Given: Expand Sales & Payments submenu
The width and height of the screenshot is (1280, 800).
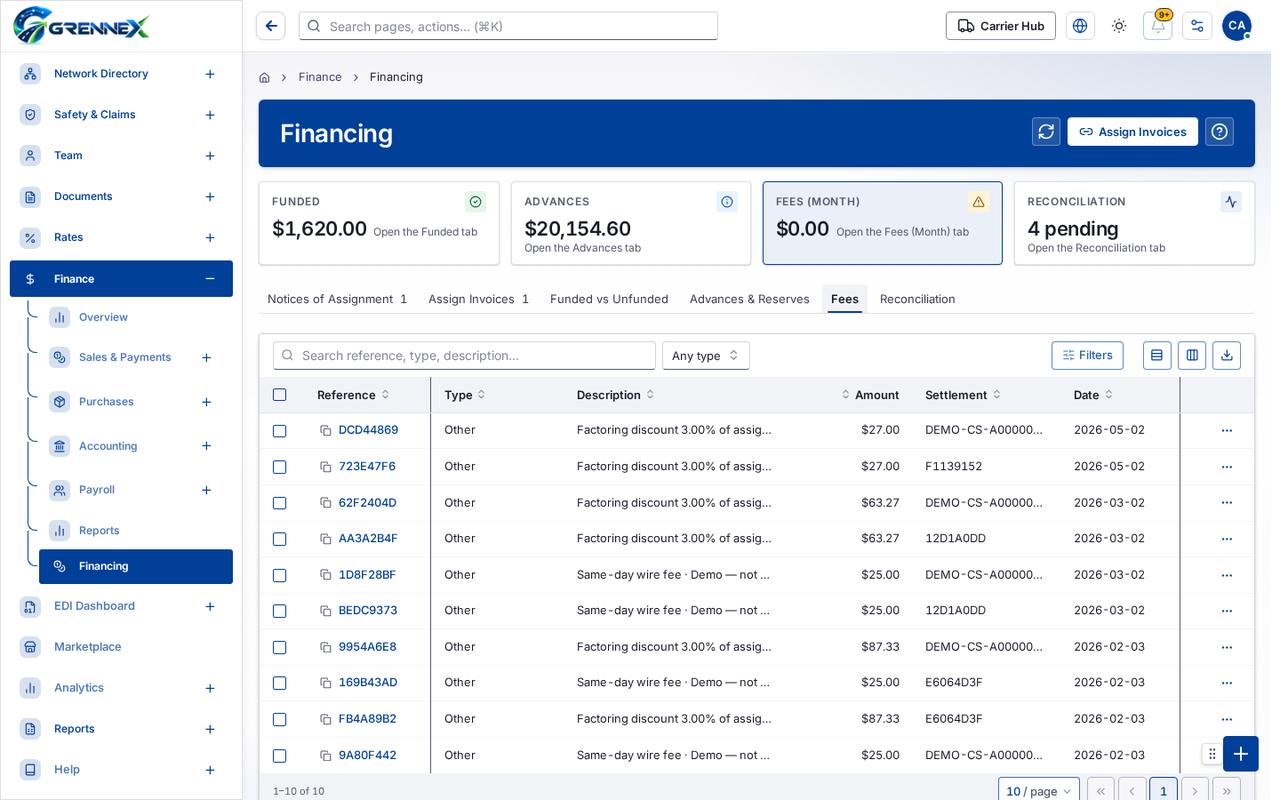Looking at the screenshot, I should pos(206,358).
